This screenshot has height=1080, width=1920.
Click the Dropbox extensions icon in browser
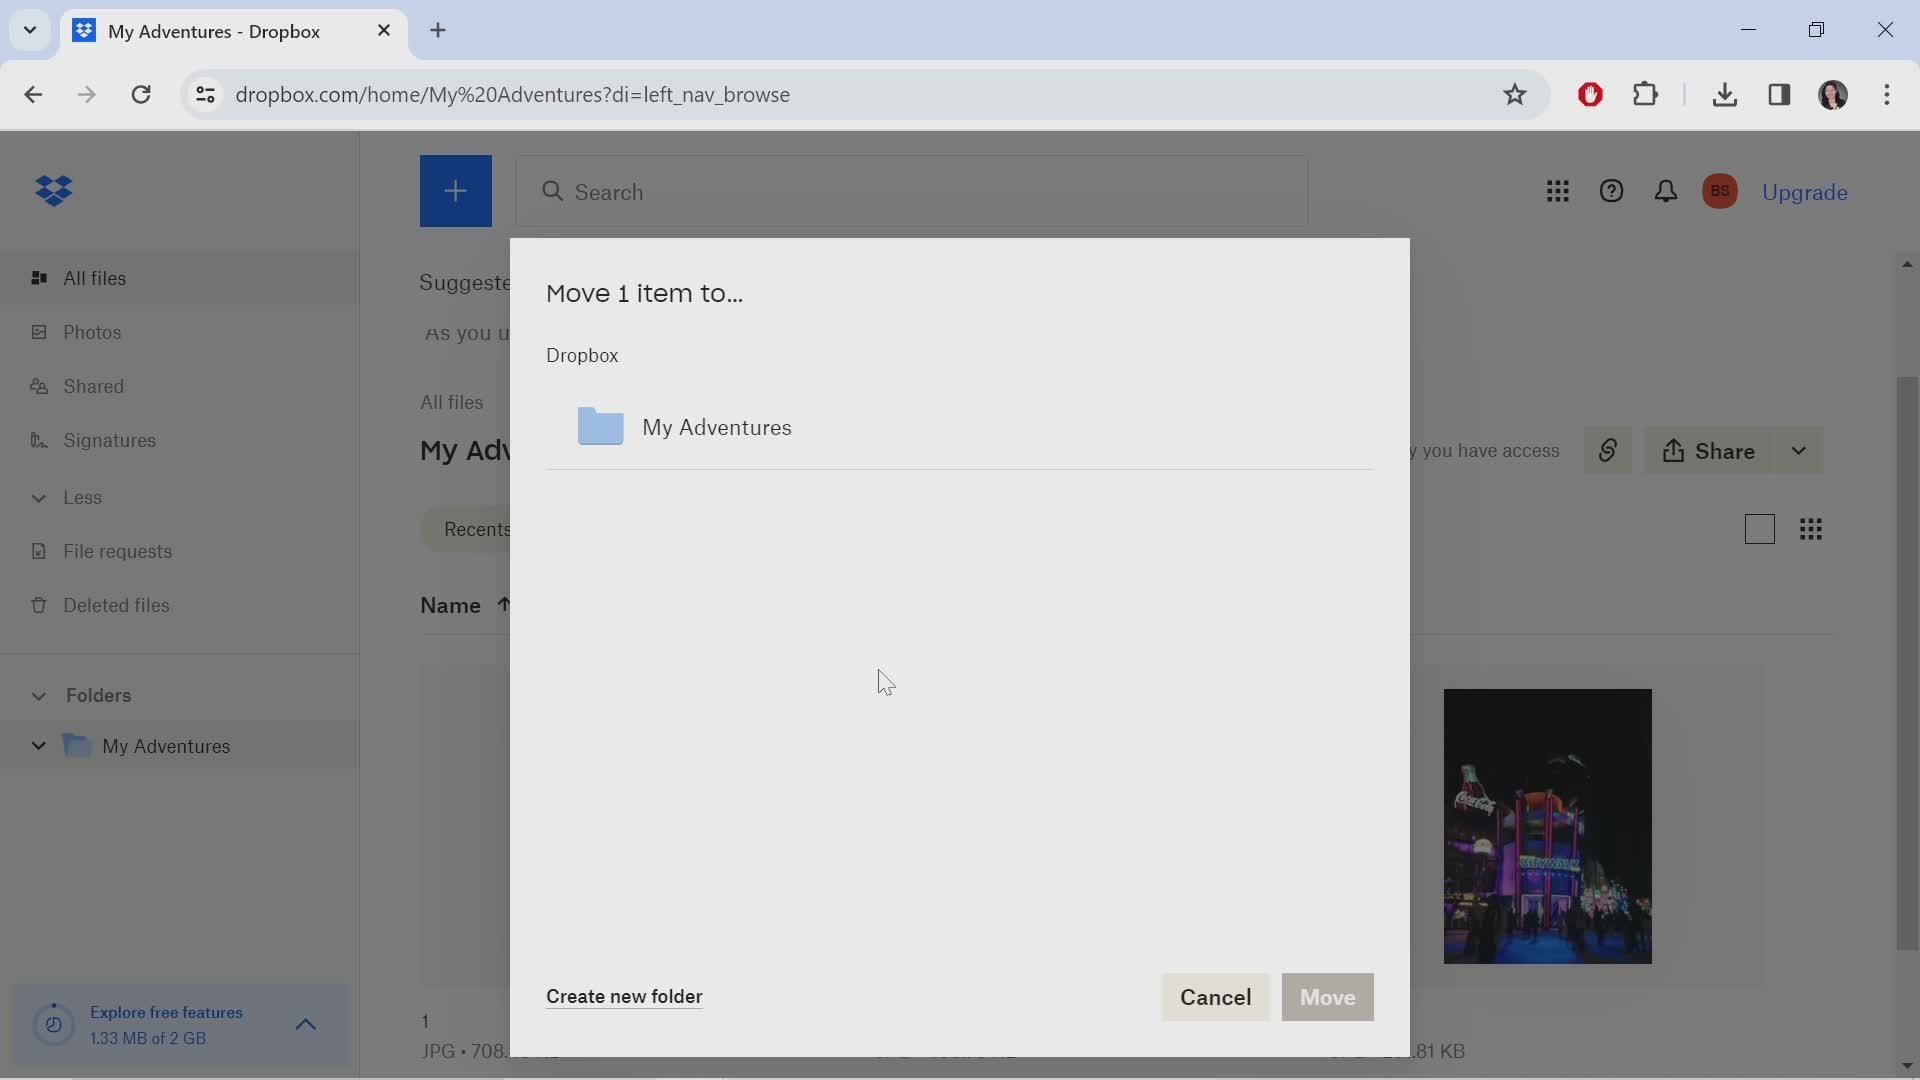[x=1648, y=94]
